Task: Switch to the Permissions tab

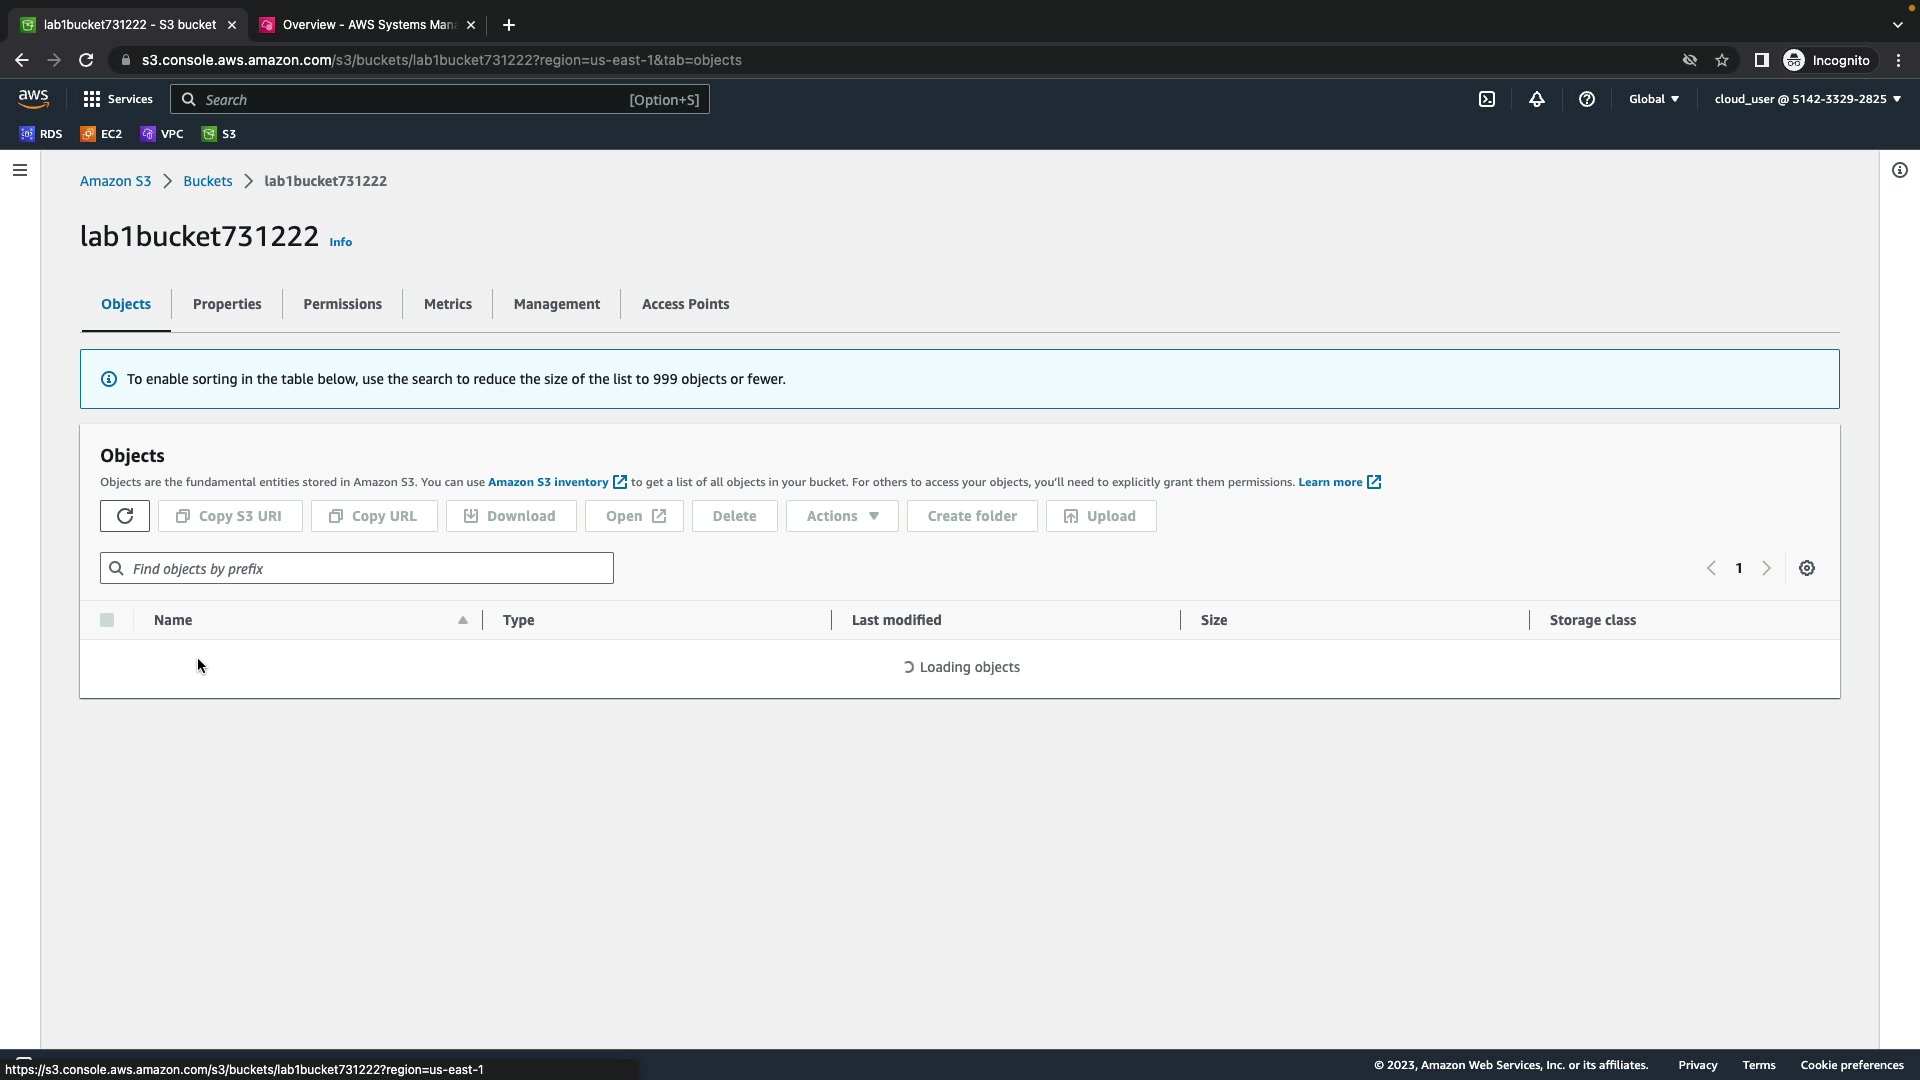Action: tap(342, 304)
